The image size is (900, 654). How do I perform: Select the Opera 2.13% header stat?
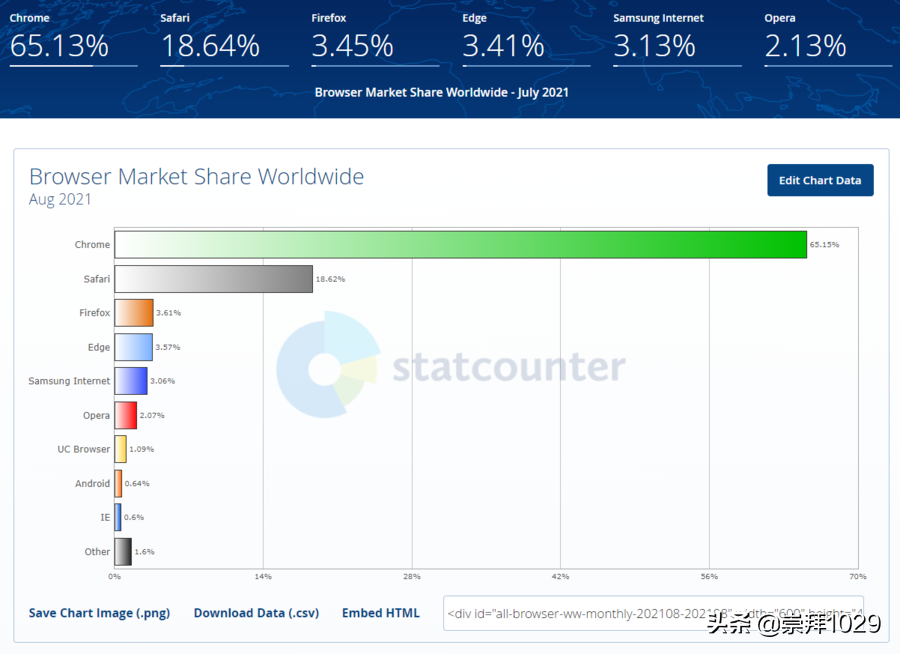pyautogui.click(x=828, y=39)
